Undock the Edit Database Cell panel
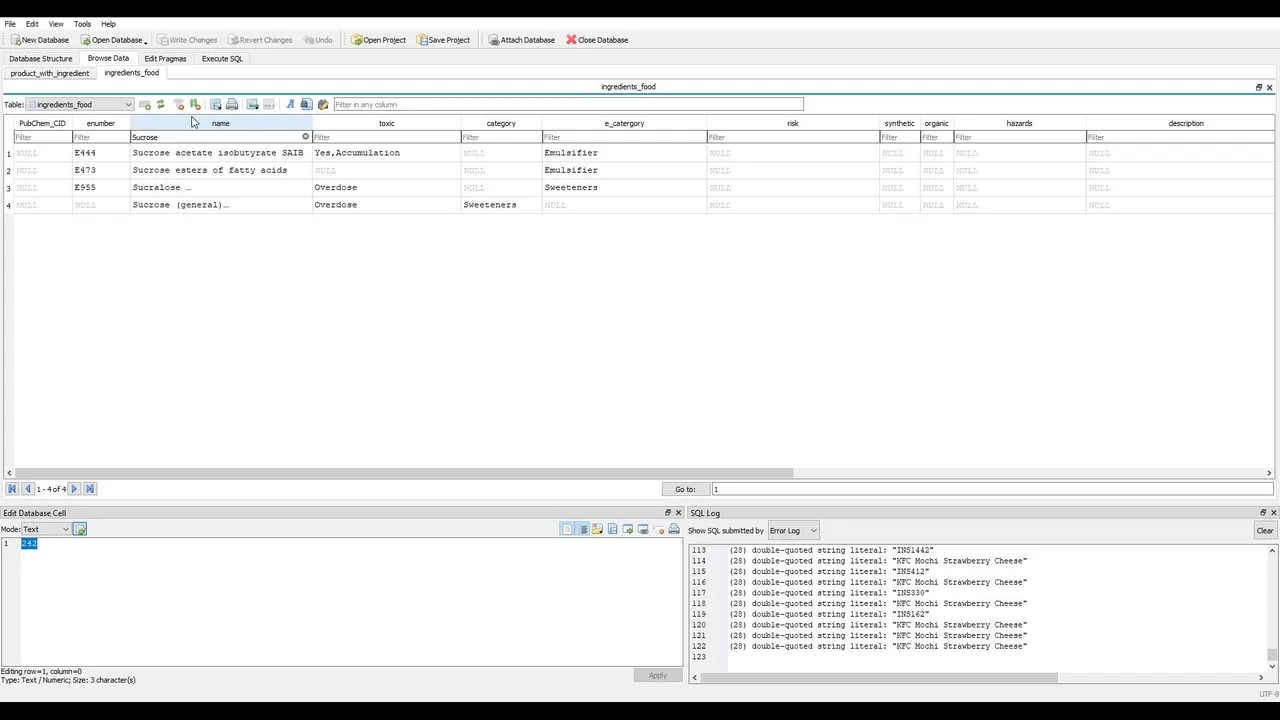Screen dimensions: 1280x720 tap(668, 513)
